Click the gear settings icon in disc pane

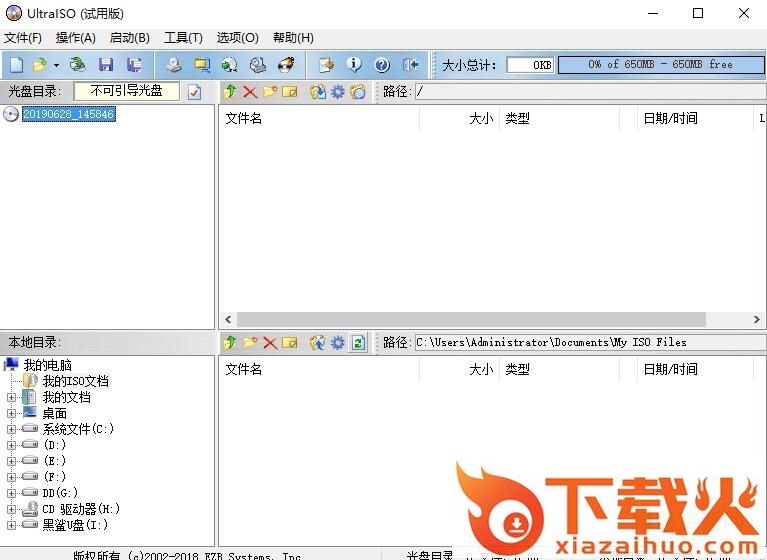click(x=338, y=91)
